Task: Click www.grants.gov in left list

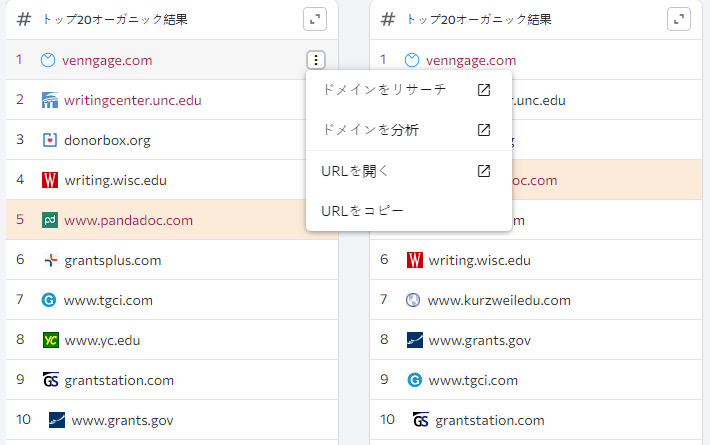Action: tap(122, 420)
